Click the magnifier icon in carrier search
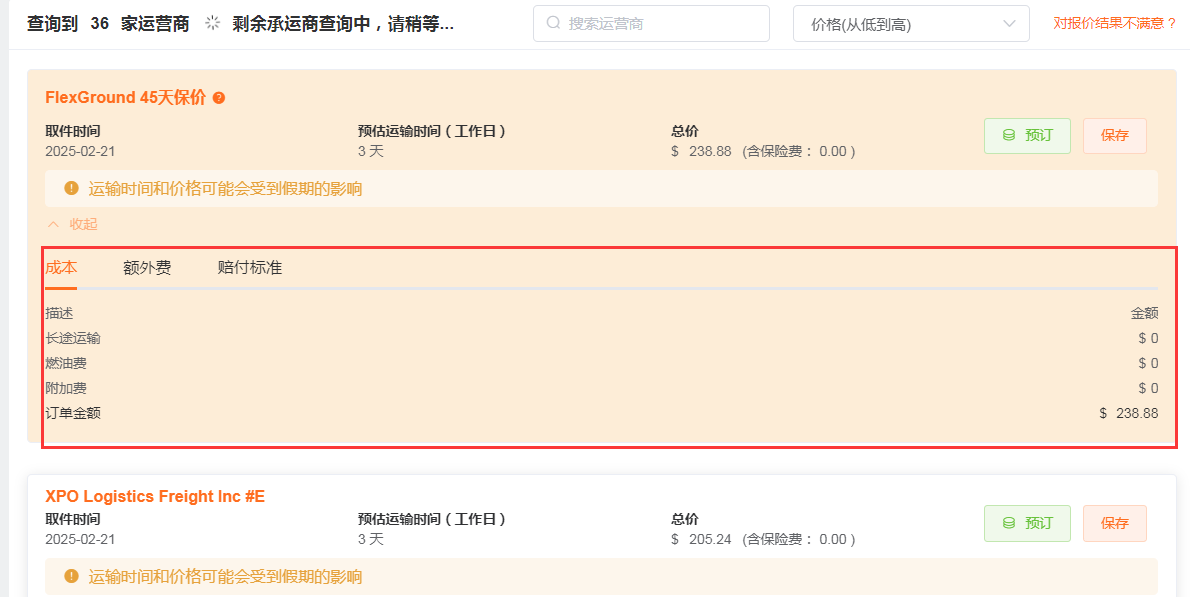The width and height of the screenshot is (1190, 597). [553, 24]
